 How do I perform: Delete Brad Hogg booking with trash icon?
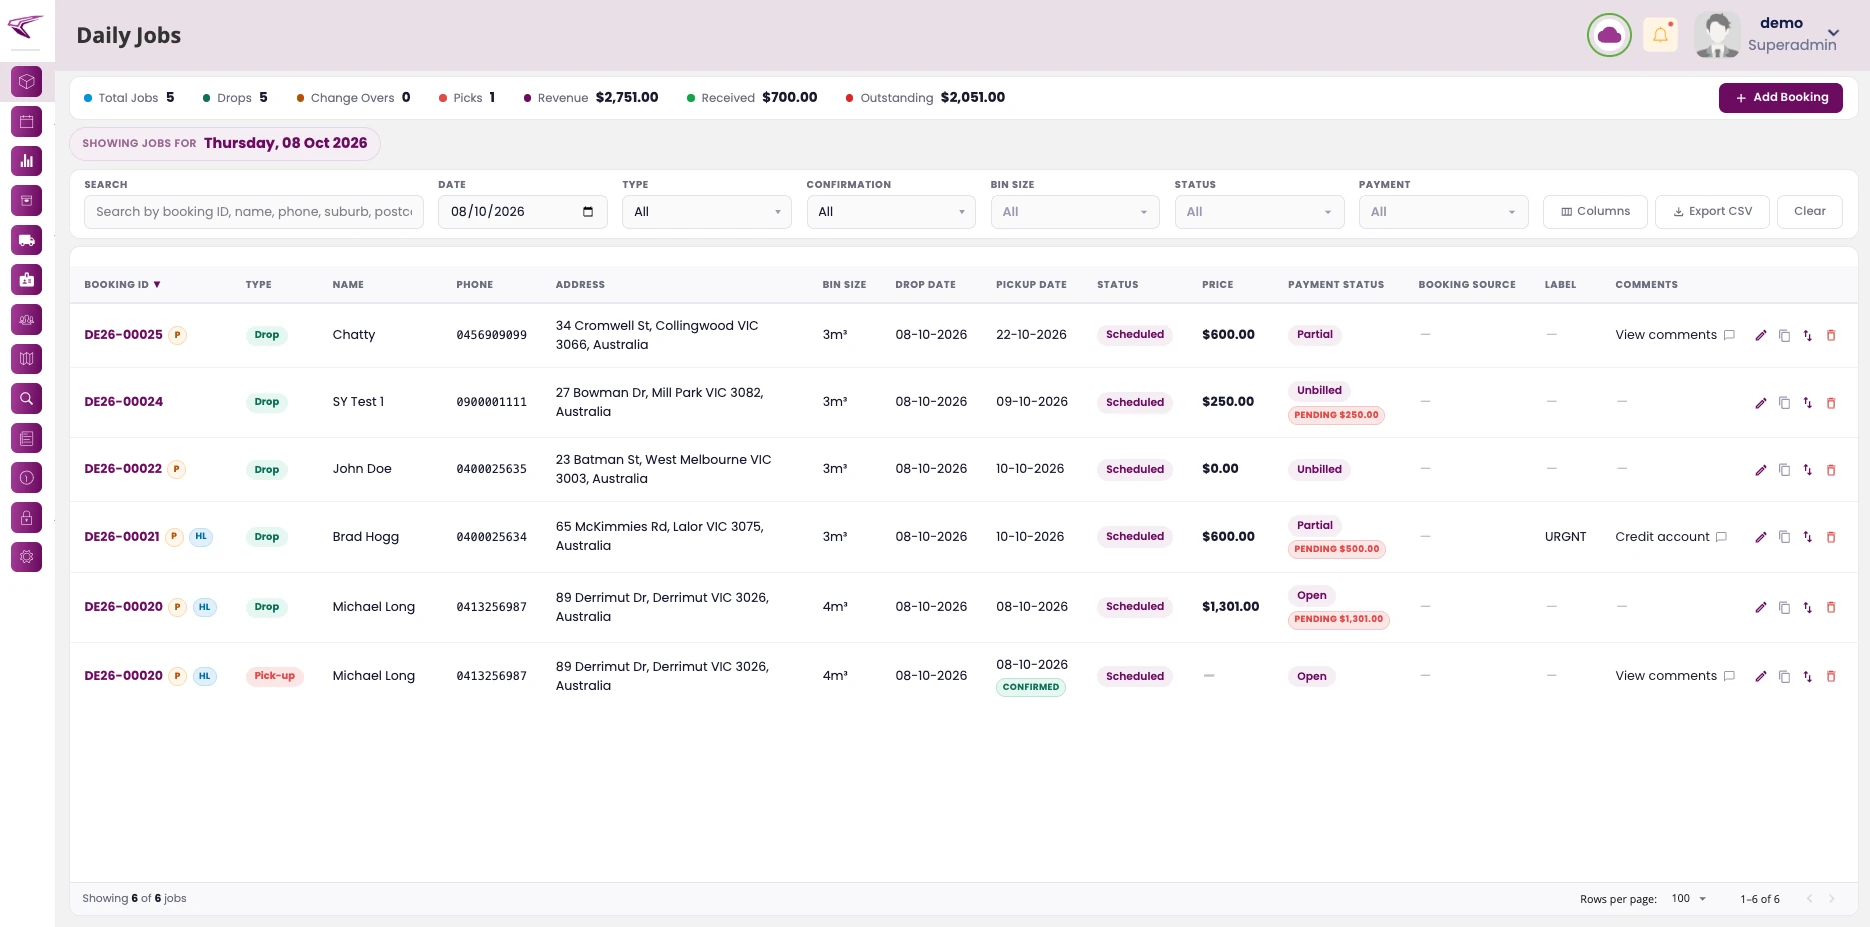pos(1831,537)
